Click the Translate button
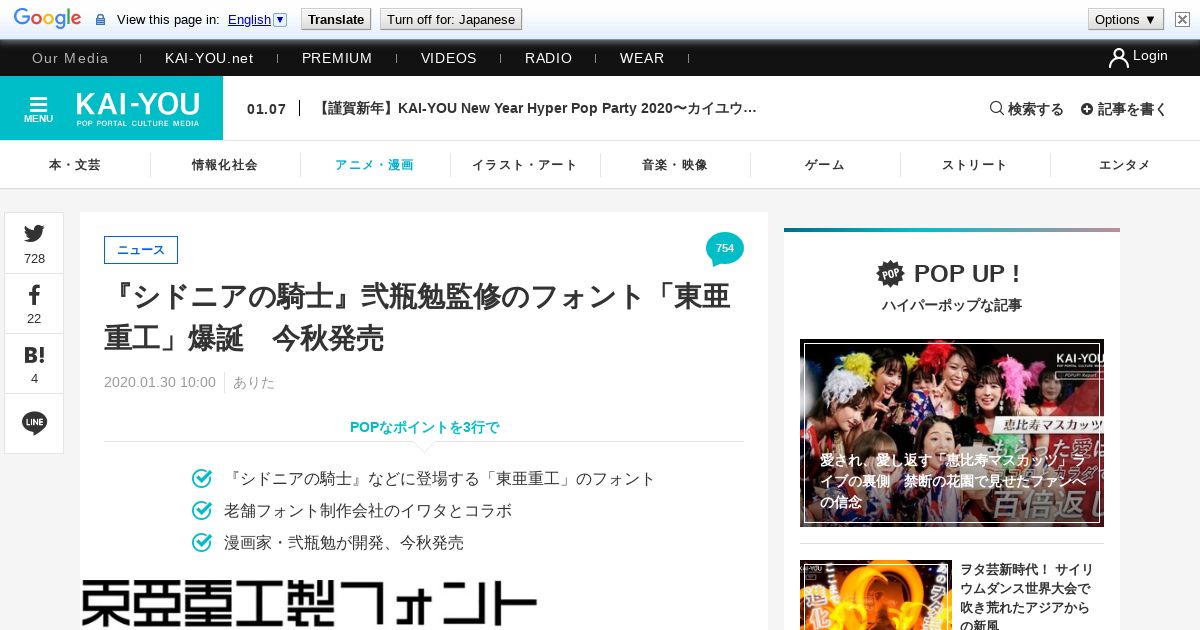The height and width of the screenshot is (630, 1200). click(x=336, y=19)
